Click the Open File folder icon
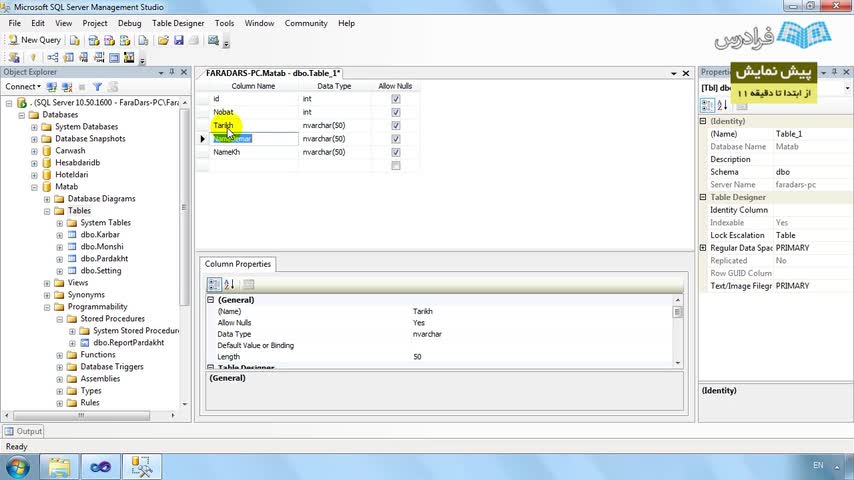 163,40
